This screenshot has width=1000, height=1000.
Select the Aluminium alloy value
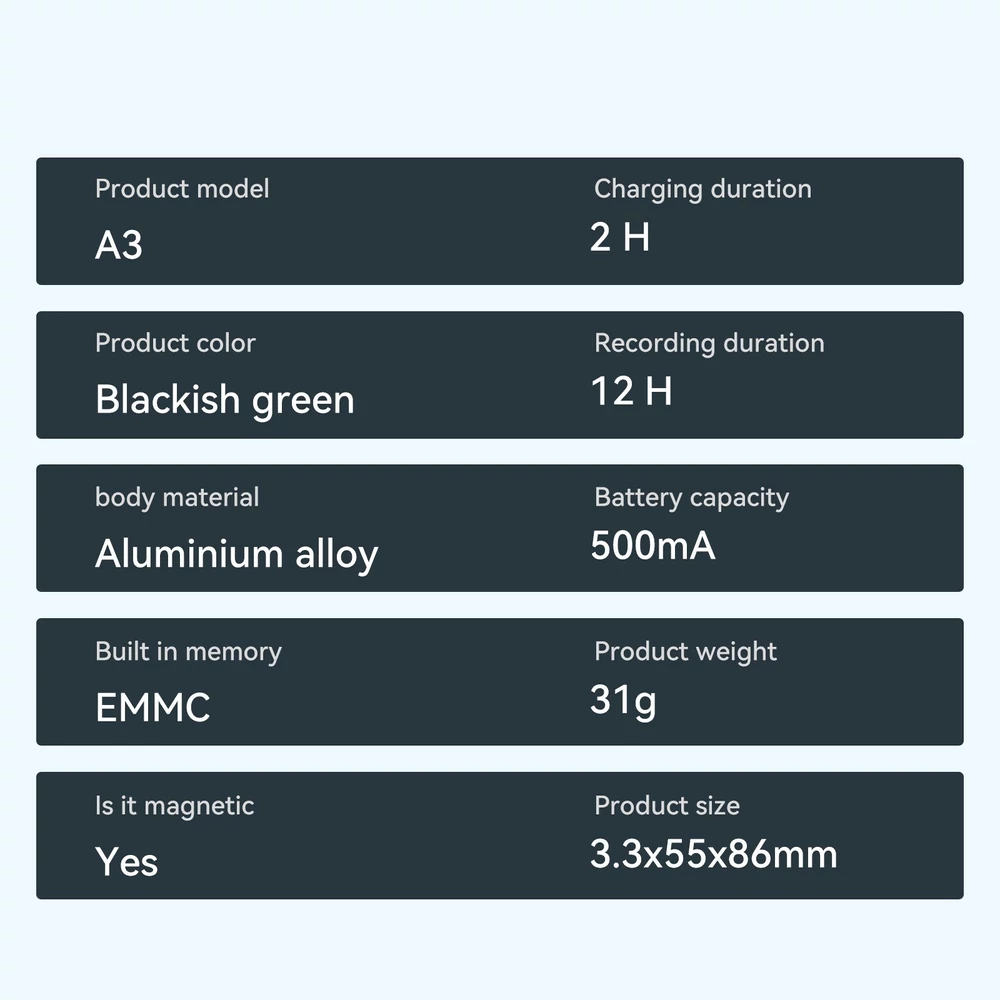click(x=237, y=554)
